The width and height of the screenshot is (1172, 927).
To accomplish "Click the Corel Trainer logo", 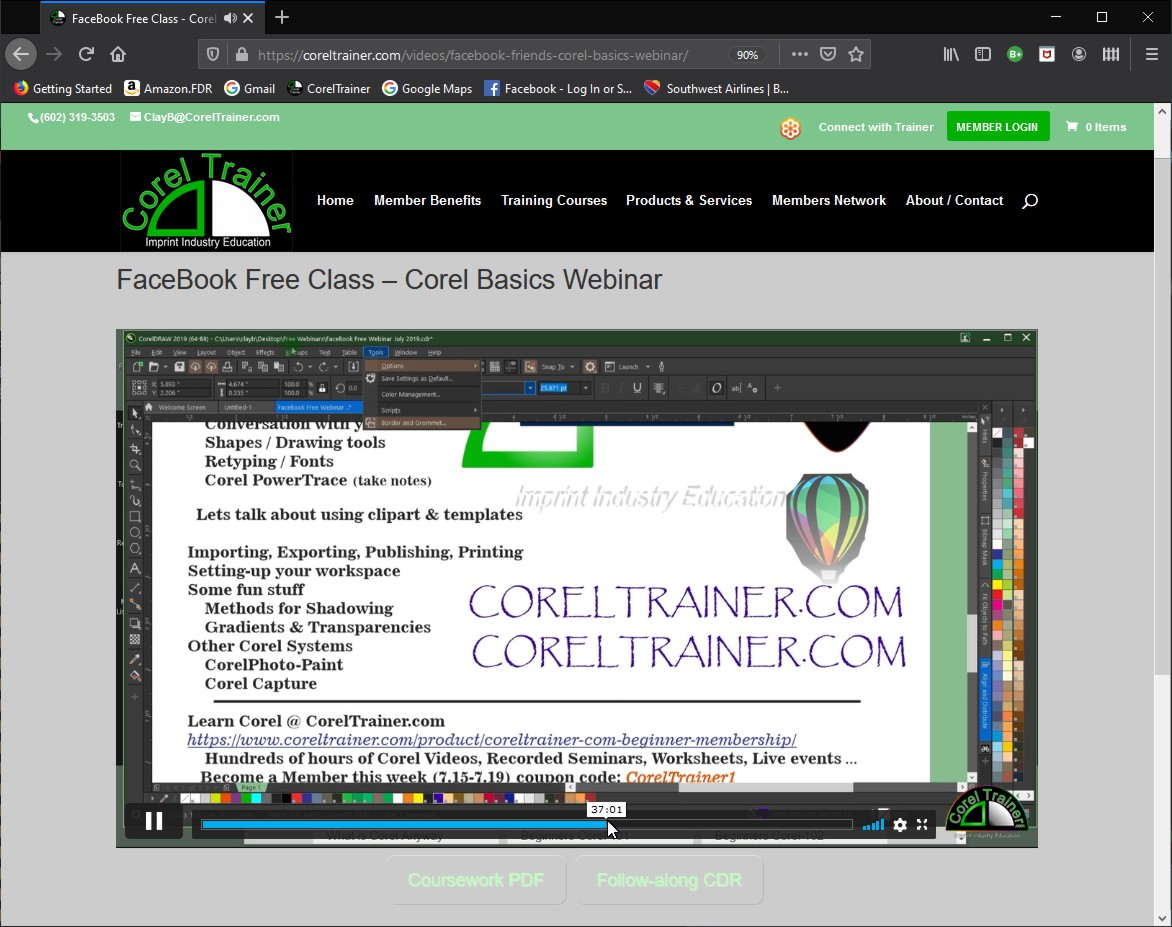I will pos(207,200).
